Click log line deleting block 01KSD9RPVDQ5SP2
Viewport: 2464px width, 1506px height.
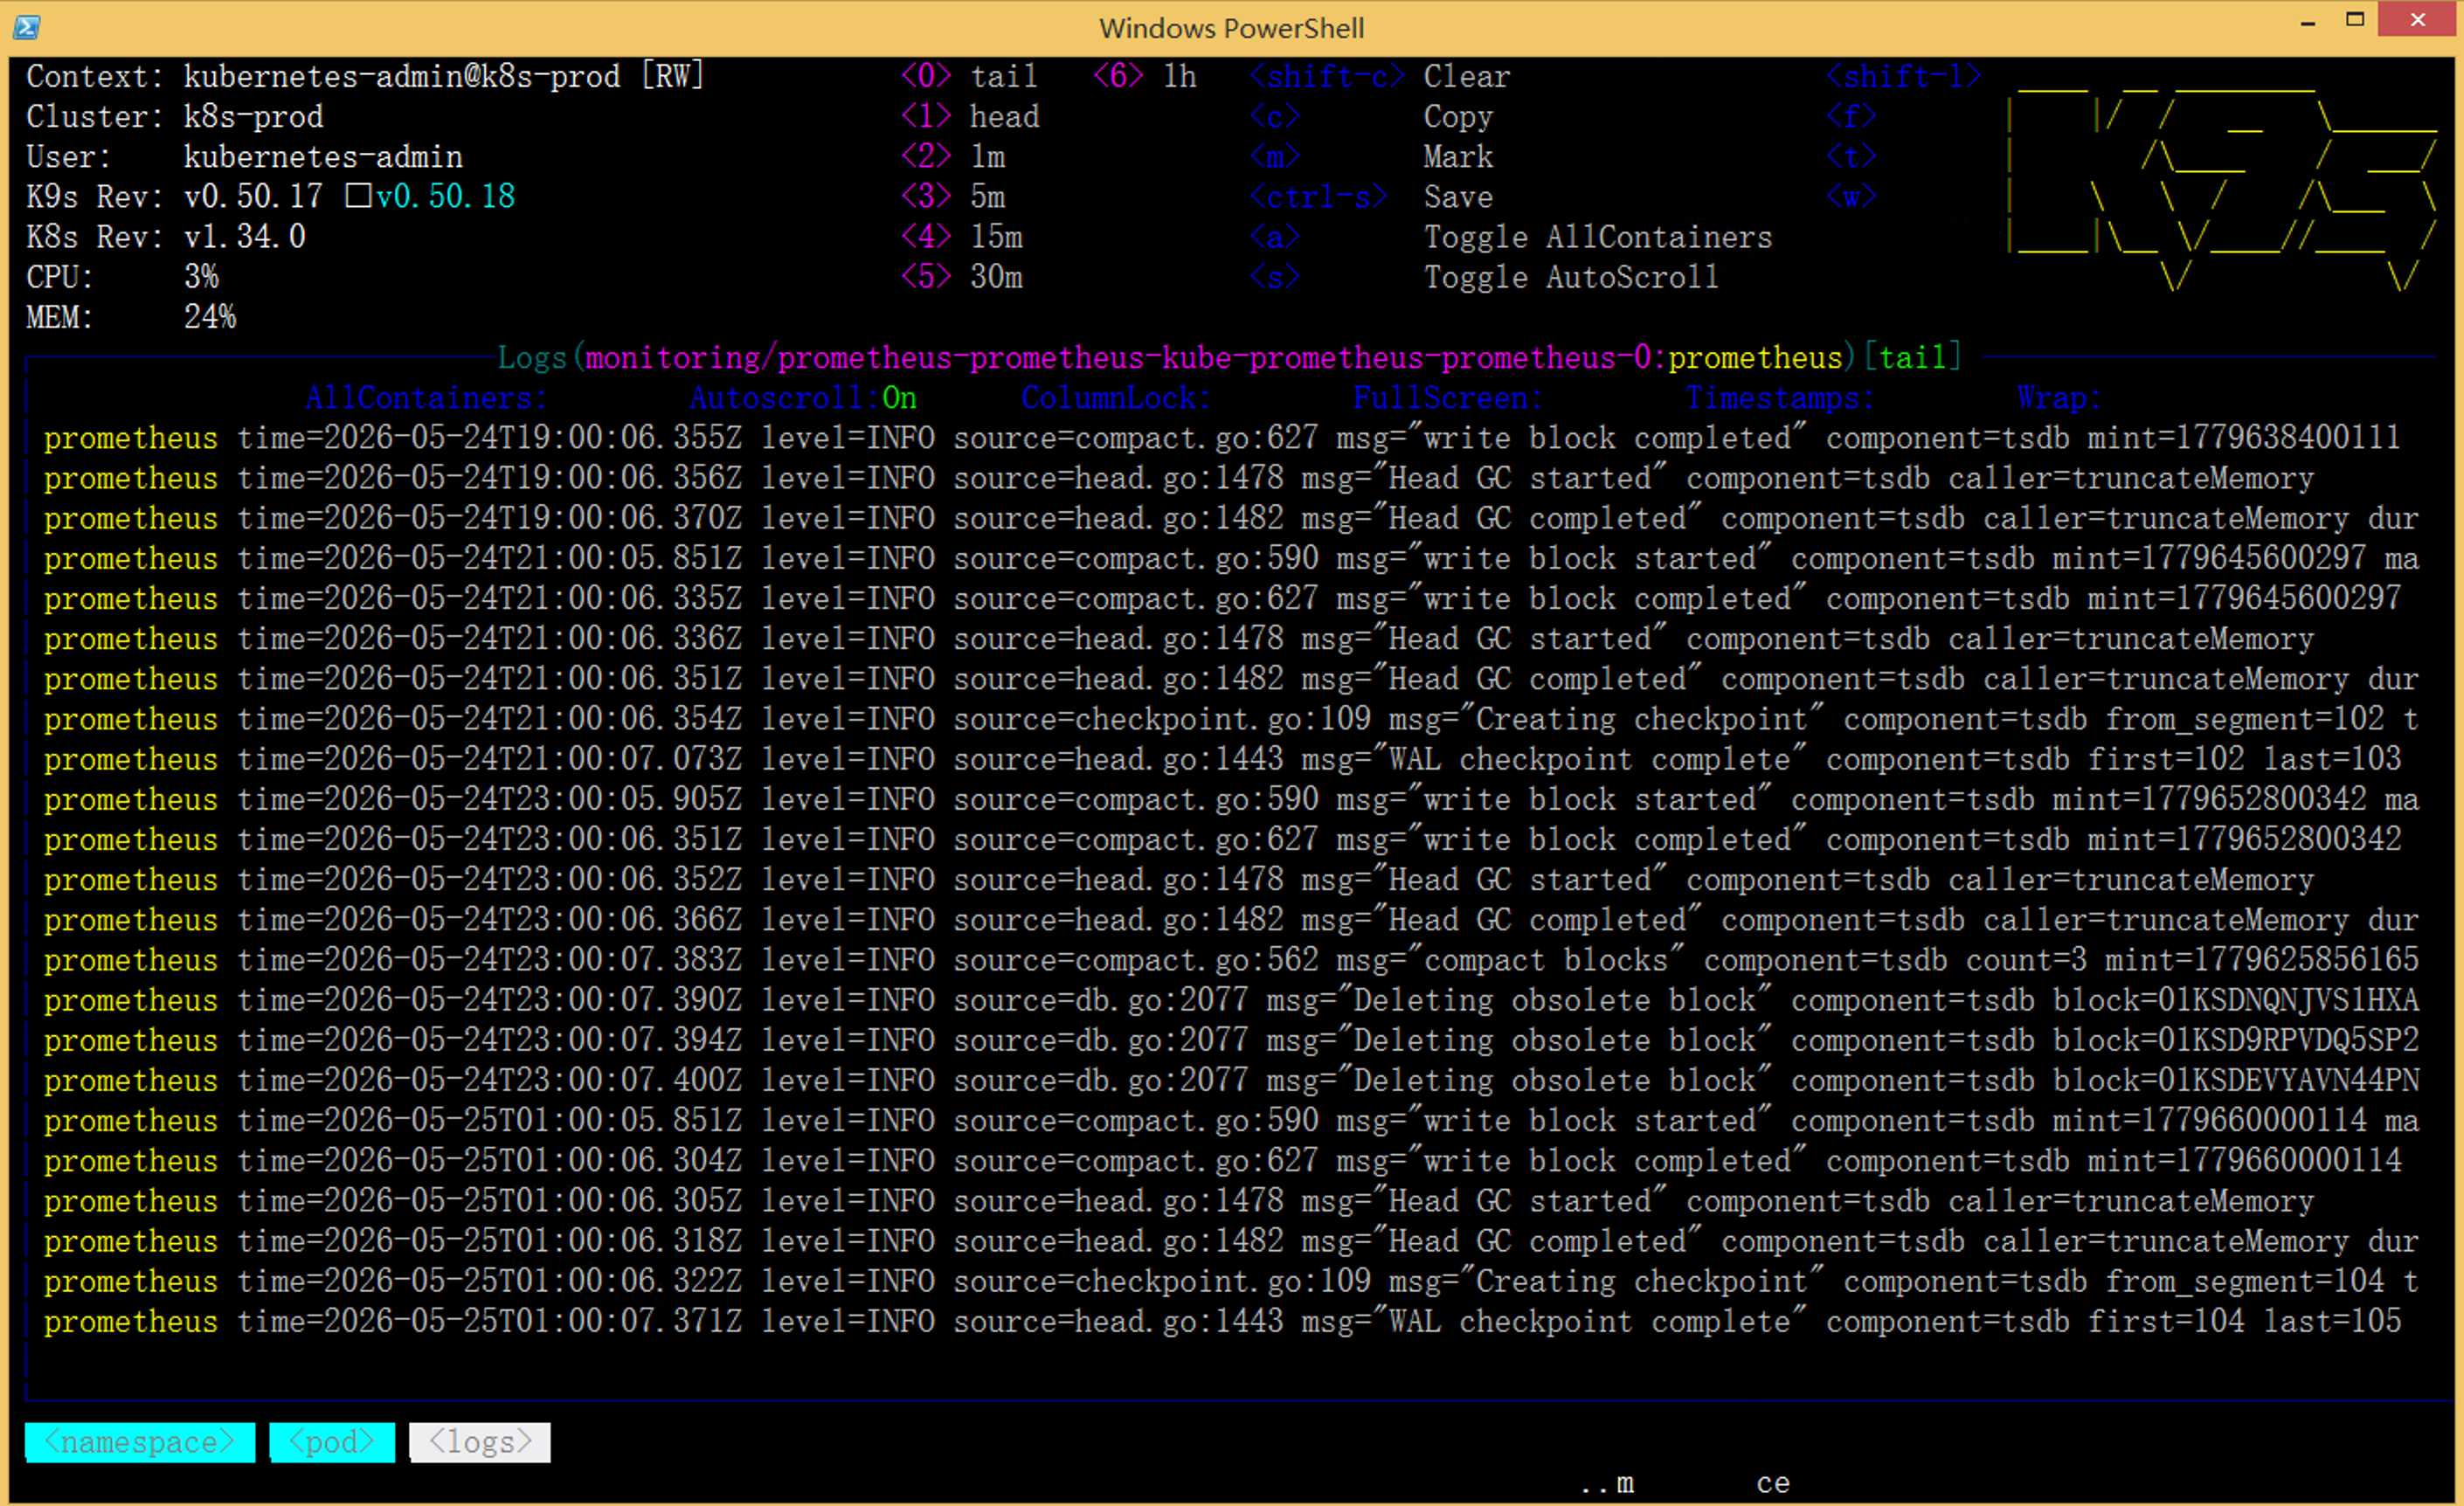click(1231, 1040)
